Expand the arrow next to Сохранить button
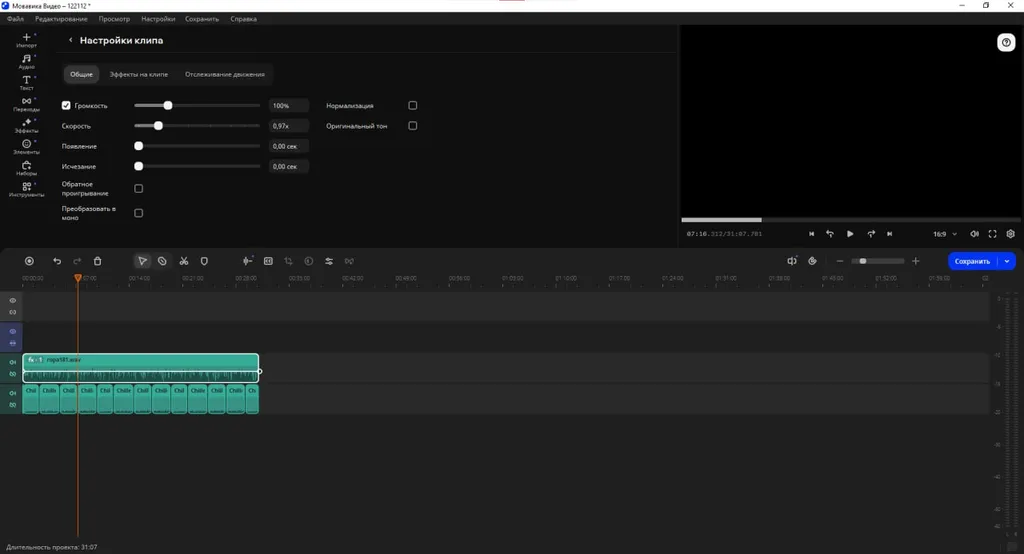Image resolution: width=1024 pixels, height=554 pixels. (1007, 261)
